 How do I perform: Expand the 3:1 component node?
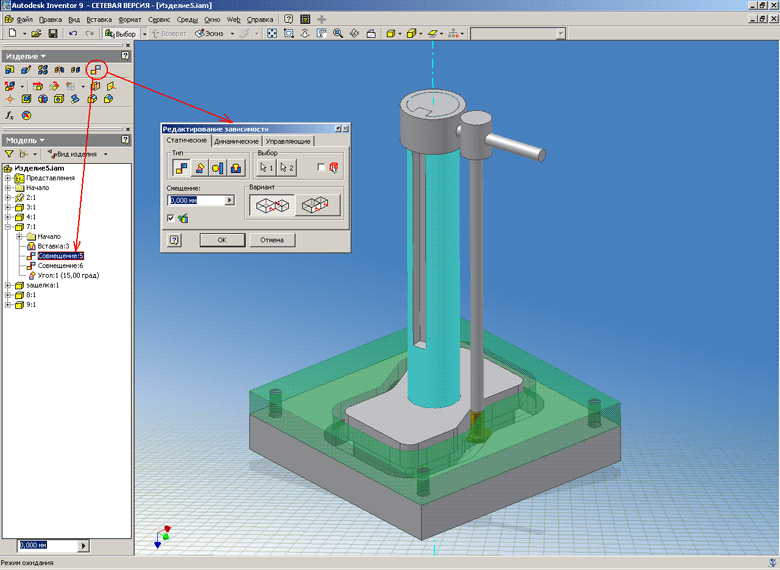pos(7,207)
